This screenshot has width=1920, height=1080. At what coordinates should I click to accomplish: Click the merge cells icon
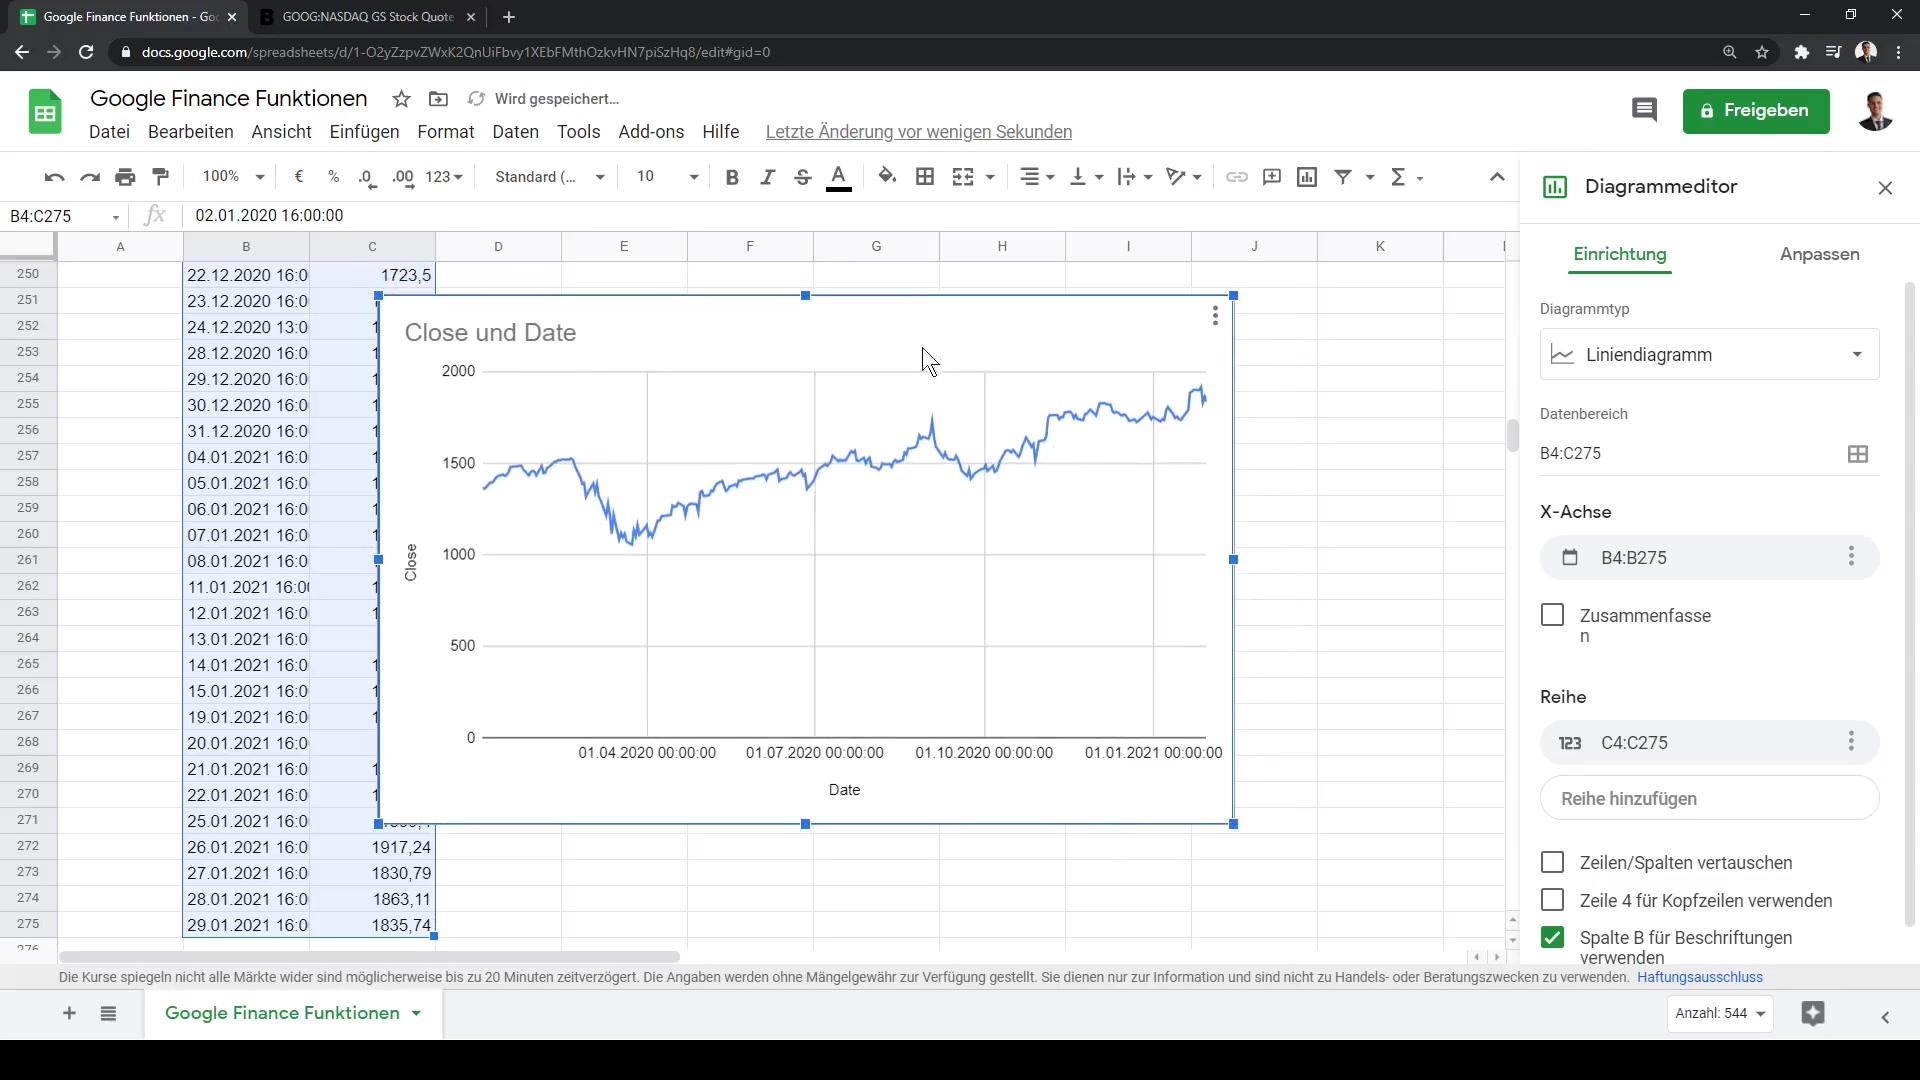pos(963,177)
